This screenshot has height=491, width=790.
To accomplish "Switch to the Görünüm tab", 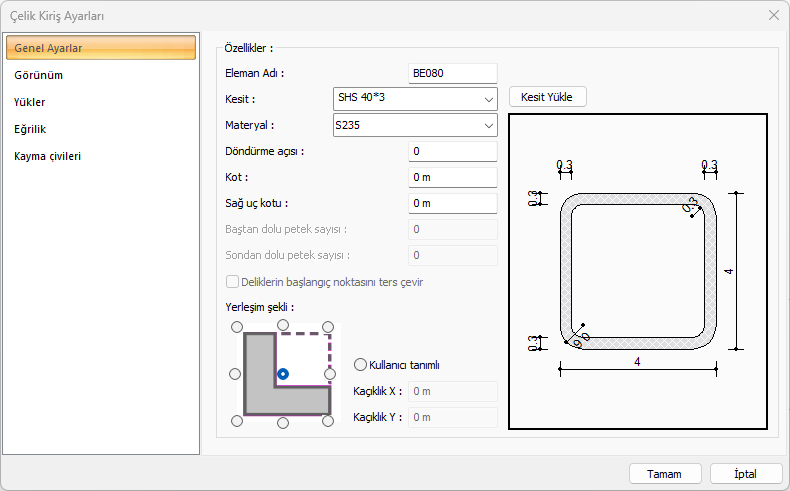I will click(x=39, y=75).
